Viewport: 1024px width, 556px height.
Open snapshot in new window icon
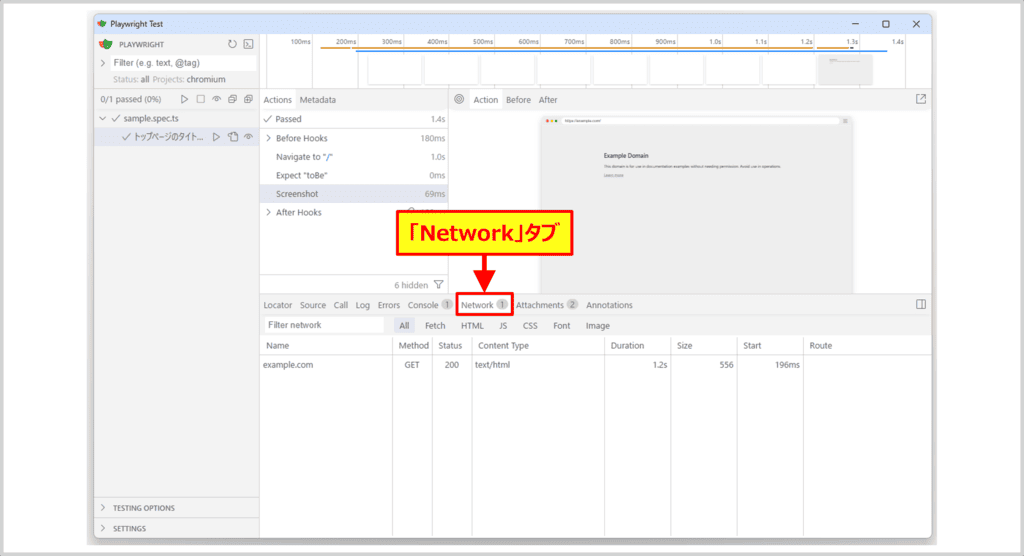point(921,99)
